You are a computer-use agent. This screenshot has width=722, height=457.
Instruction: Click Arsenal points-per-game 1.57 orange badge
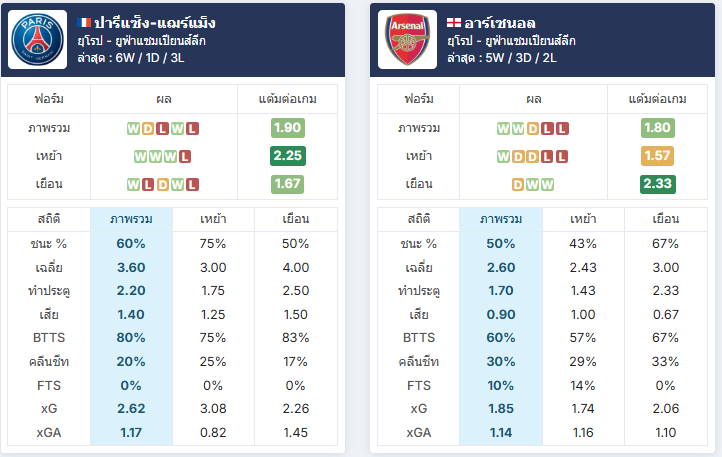[657, 156]
